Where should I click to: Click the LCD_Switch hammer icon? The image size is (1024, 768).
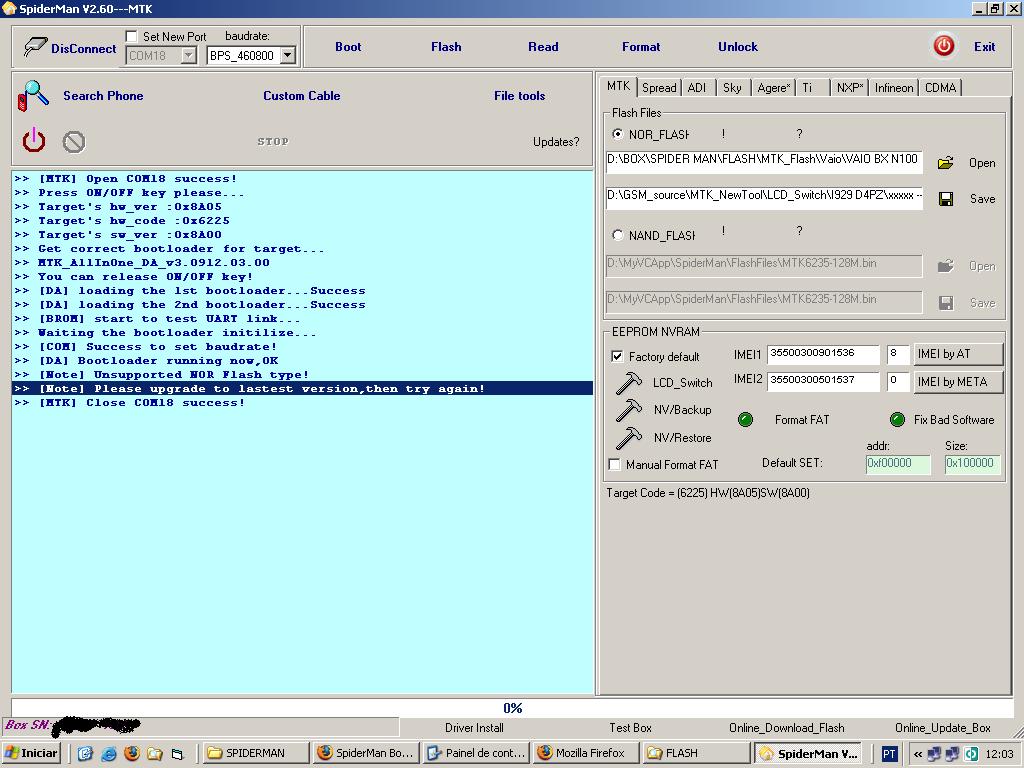pos(629,383)
